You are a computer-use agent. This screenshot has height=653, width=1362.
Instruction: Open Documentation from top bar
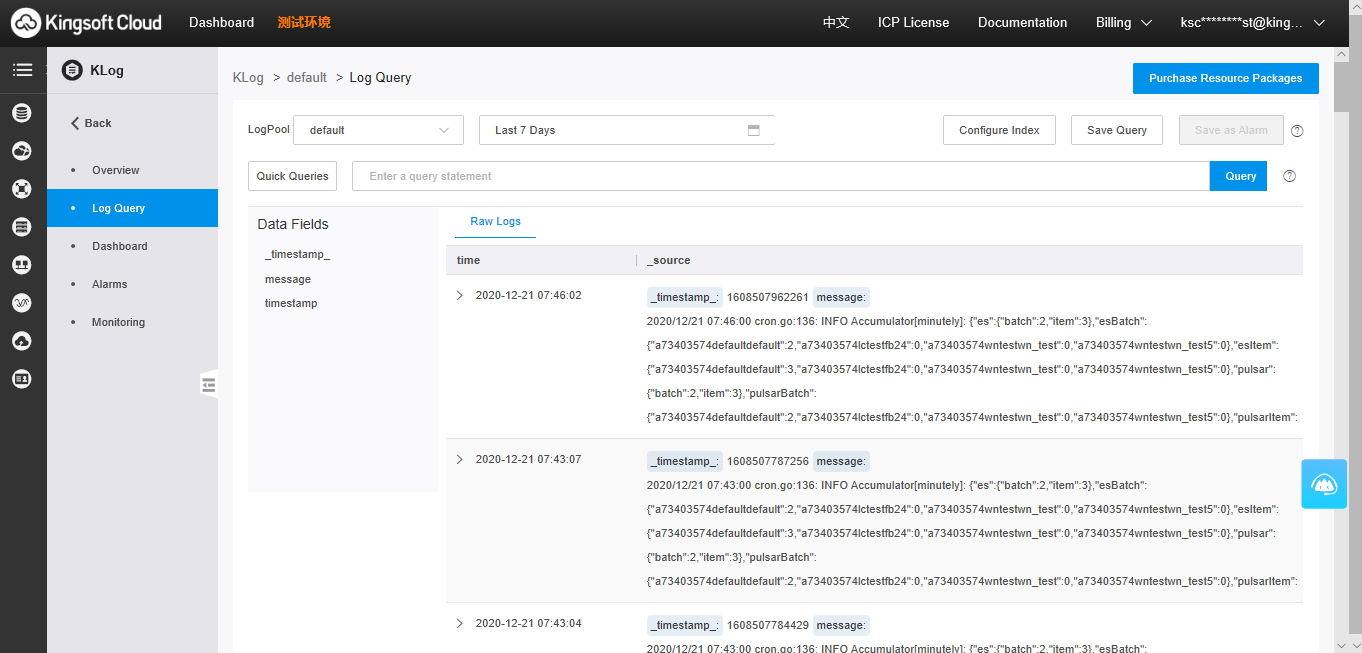click(x=1022, y=22)
